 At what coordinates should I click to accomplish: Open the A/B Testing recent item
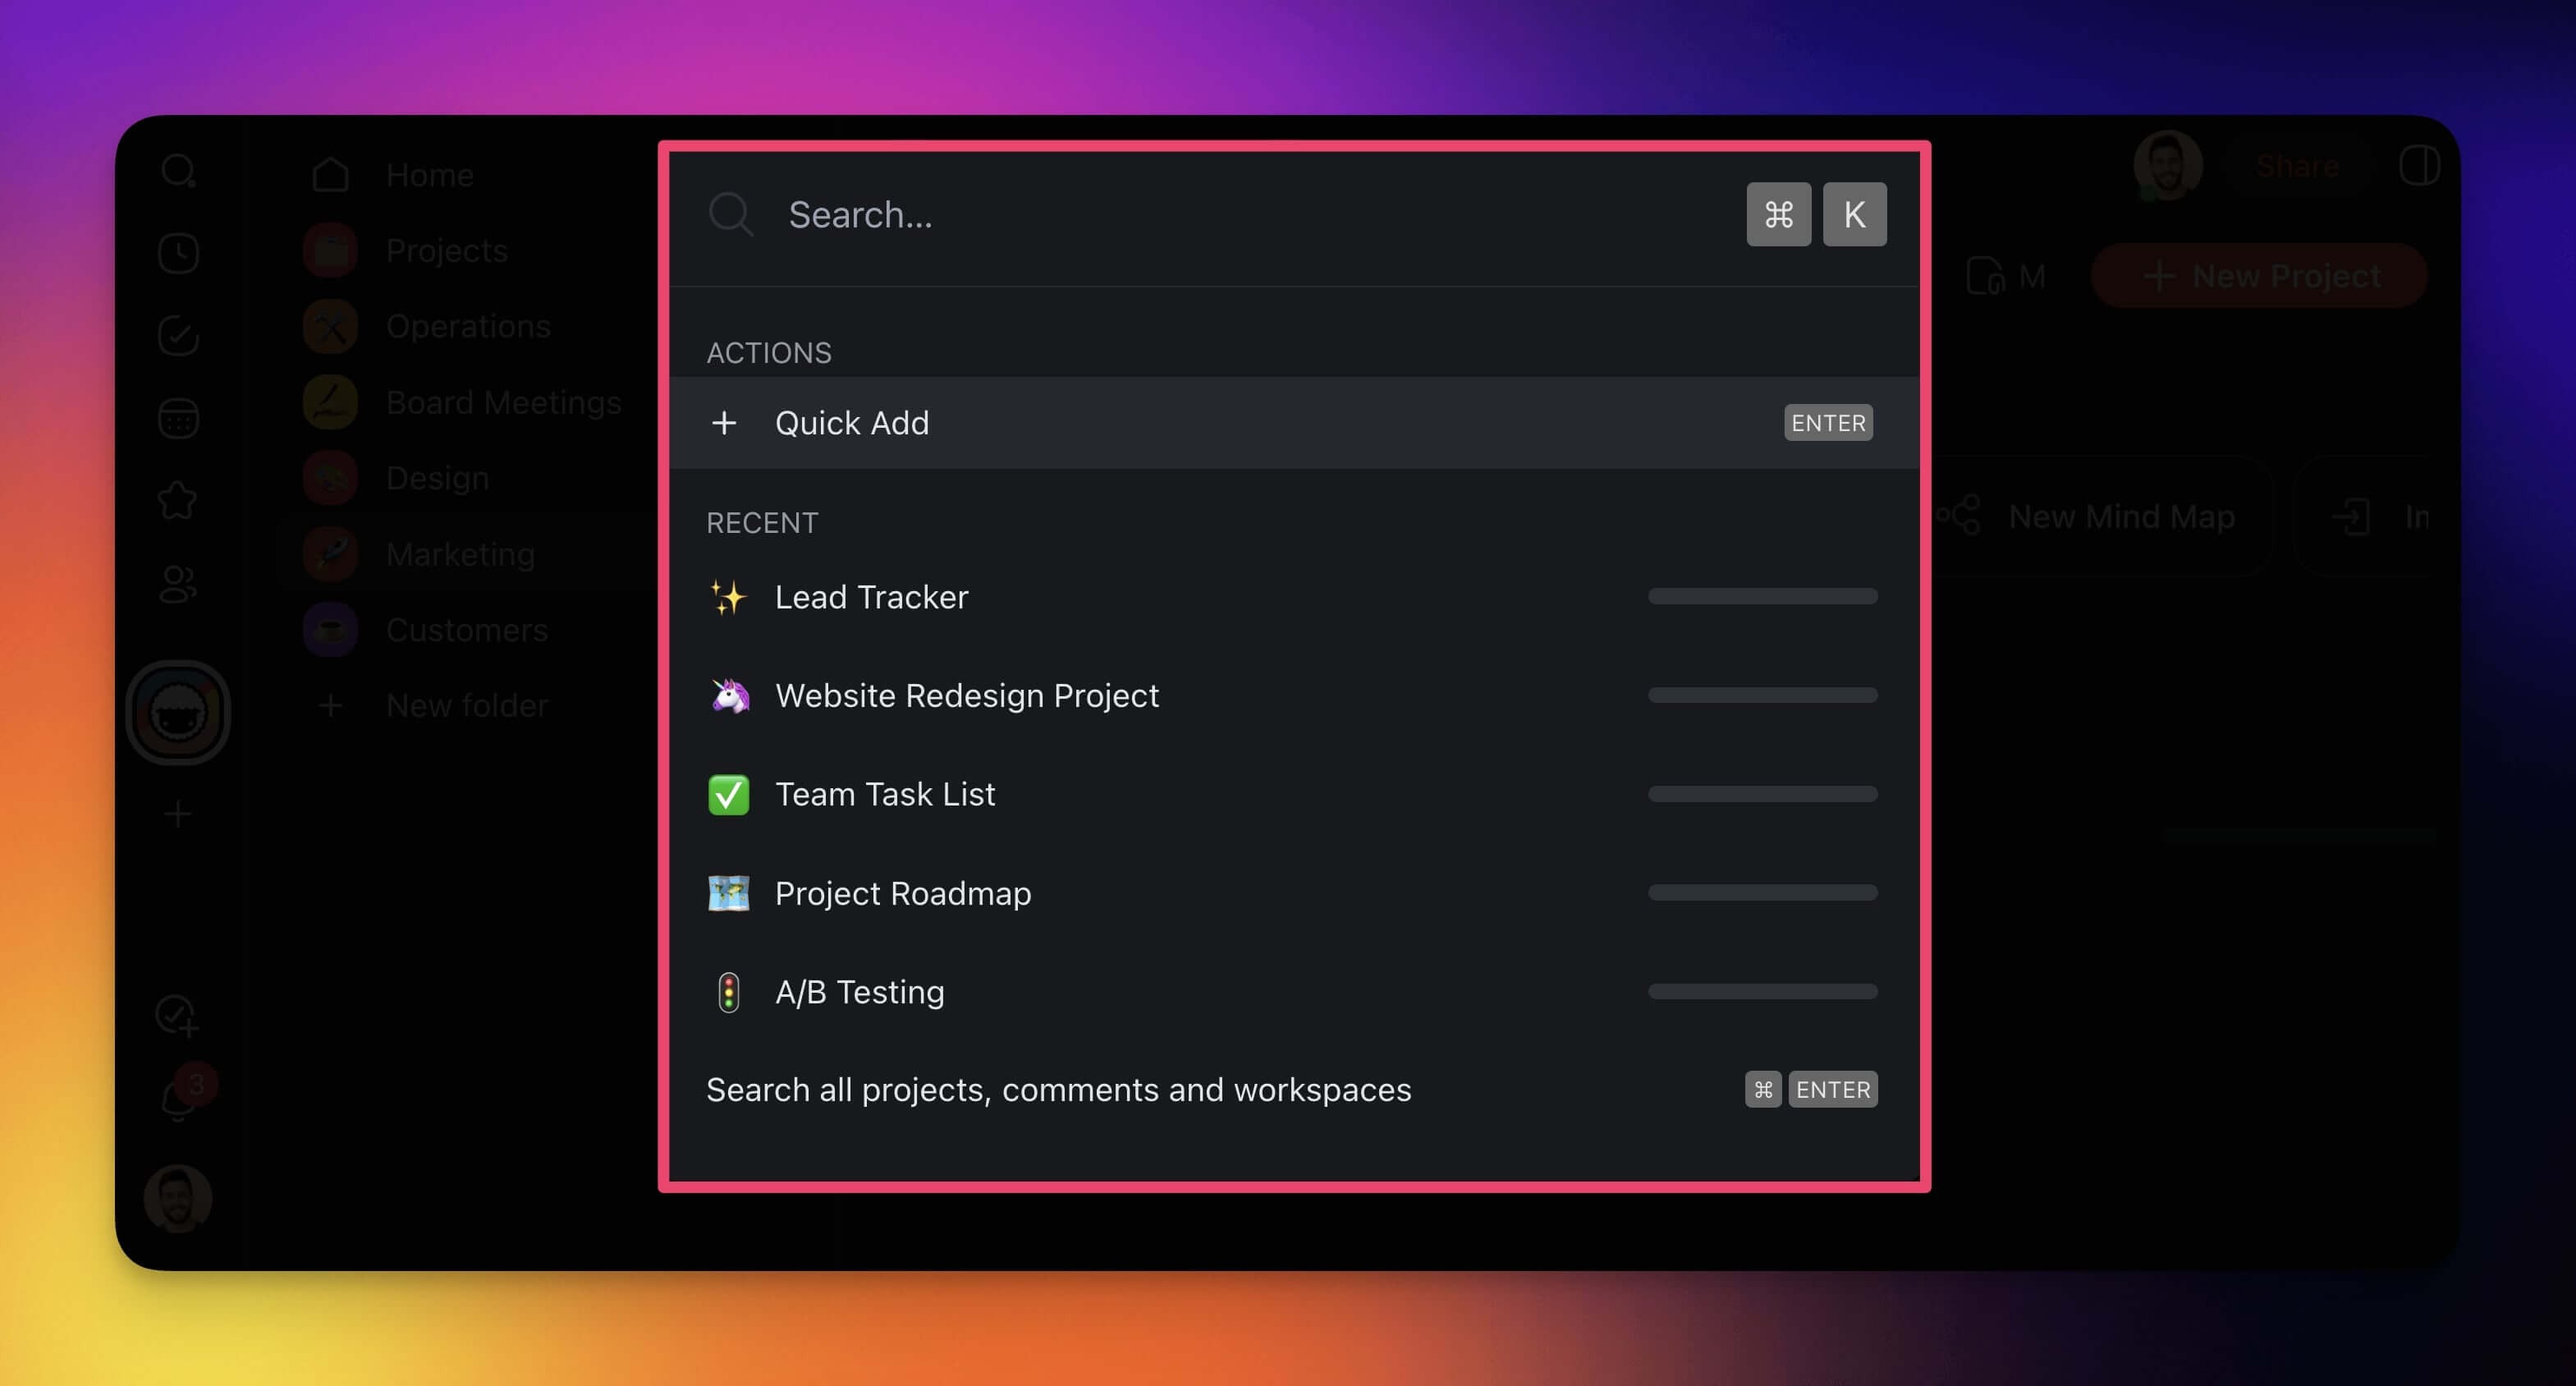(859, 992)
